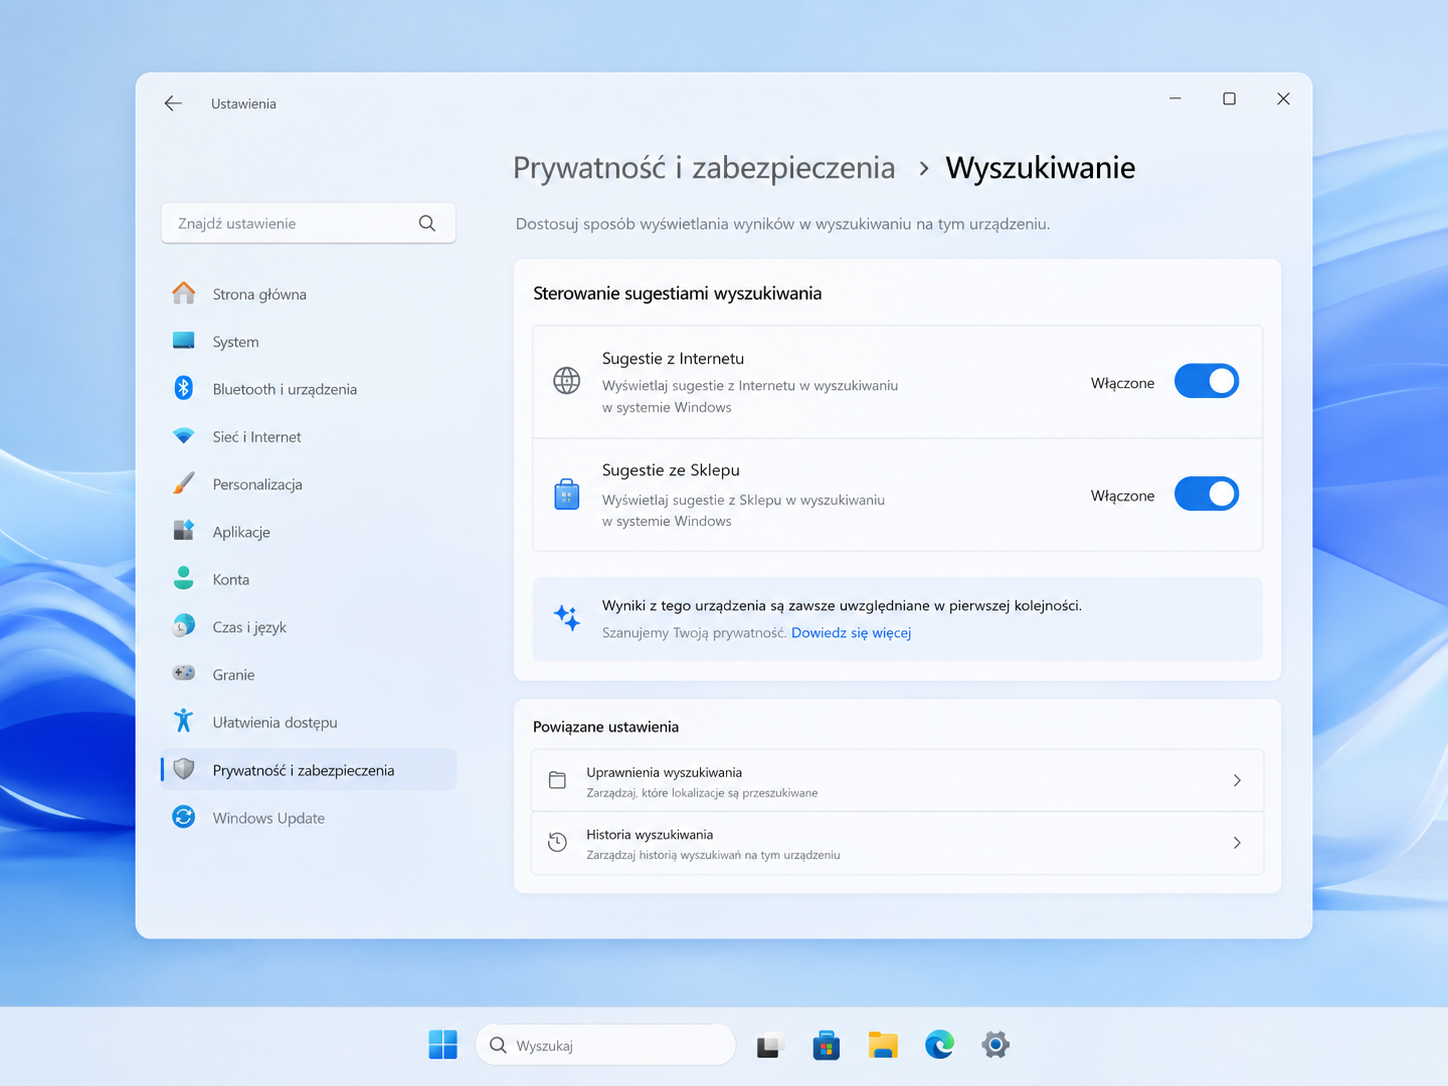Click the folder icon for Uprawnienia wyszukiwania
1448x1086 pixels.
(558, 780)
